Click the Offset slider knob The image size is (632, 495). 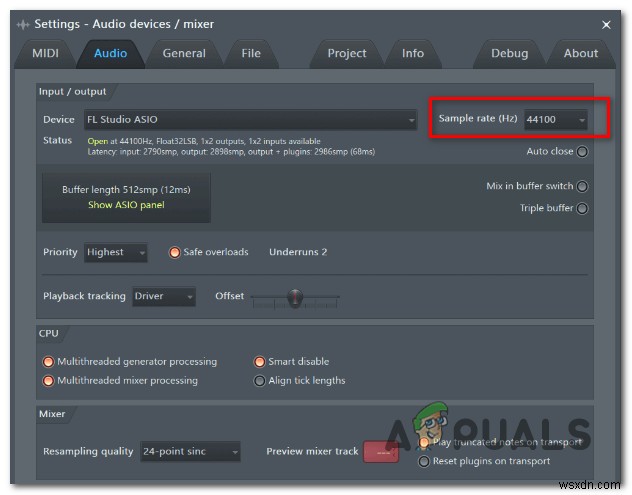pos(295,298)
